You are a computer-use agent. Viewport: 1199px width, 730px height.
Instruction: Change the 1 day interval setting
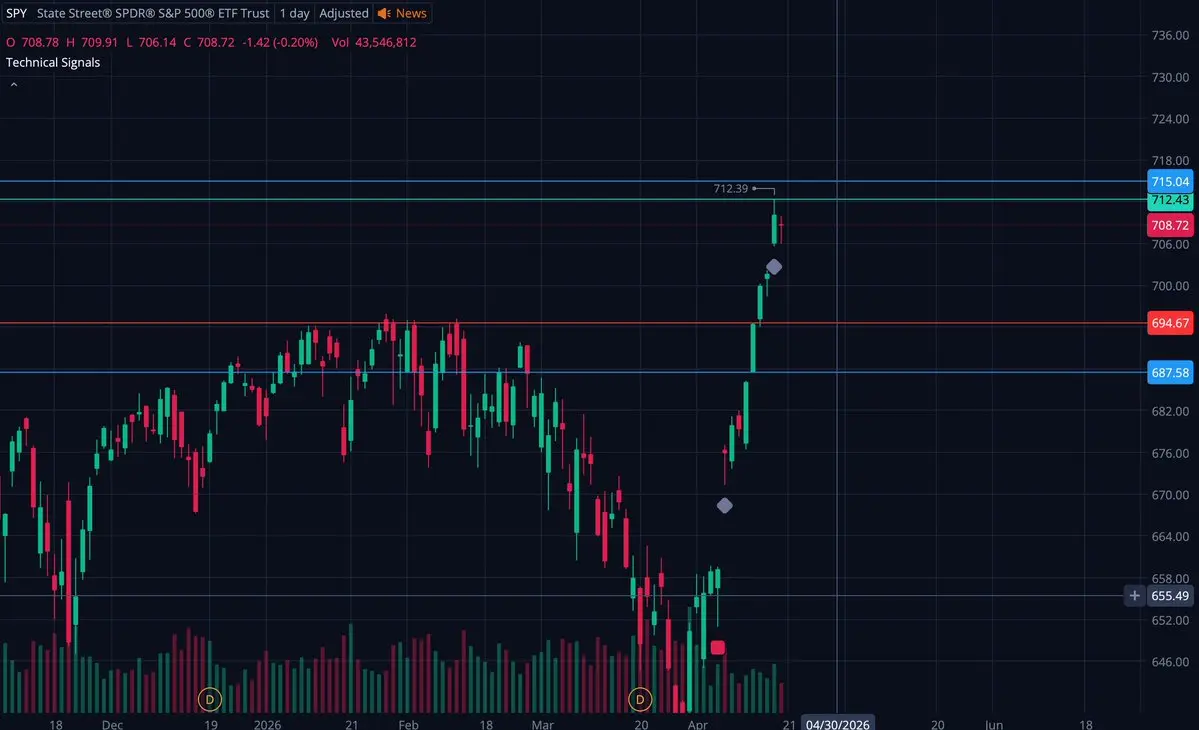tap(294, 13)
